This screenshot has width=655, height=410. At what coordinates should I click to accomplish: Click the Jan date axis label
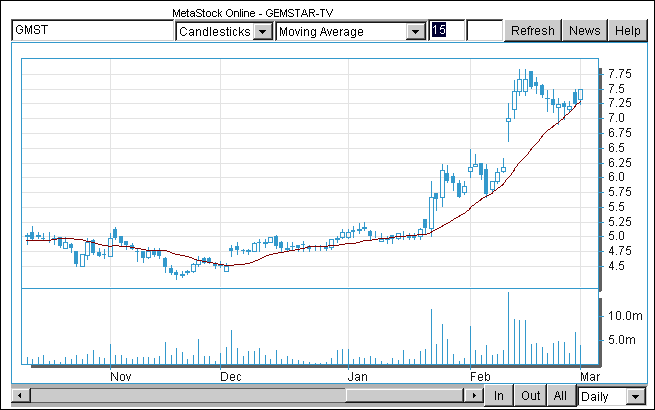click(358, 377)
